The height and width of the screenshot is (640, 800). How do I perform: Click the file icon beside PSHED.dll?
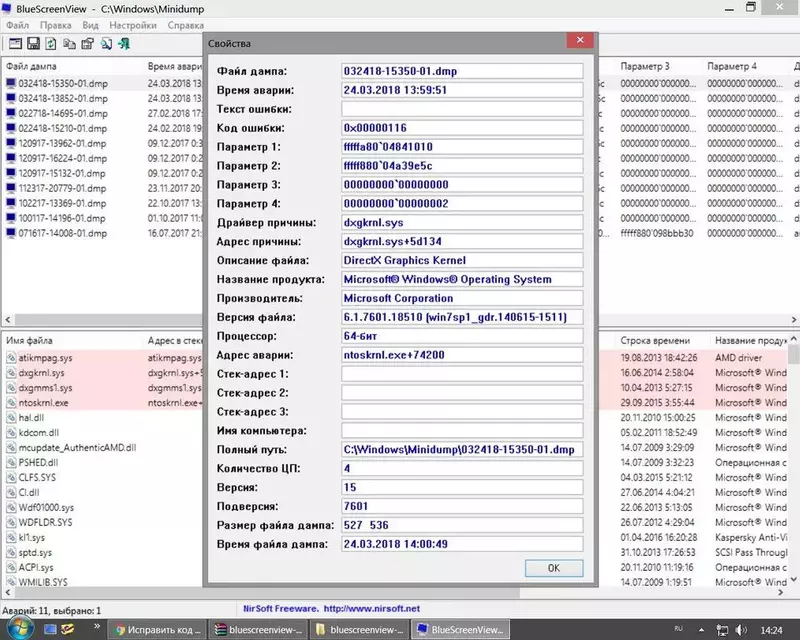point(11,462)
